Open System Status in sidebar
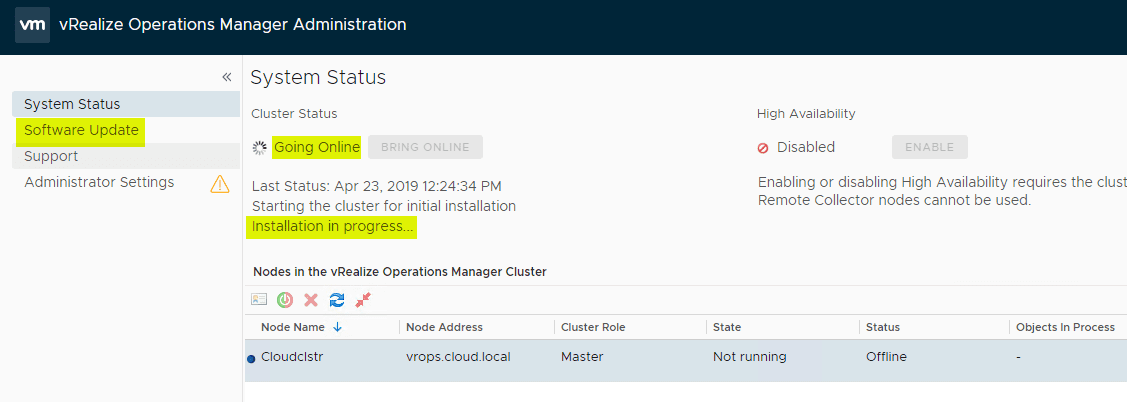The width and height of the screenshot is (1127, 402). pyautogui.click(x=72, y=104)
